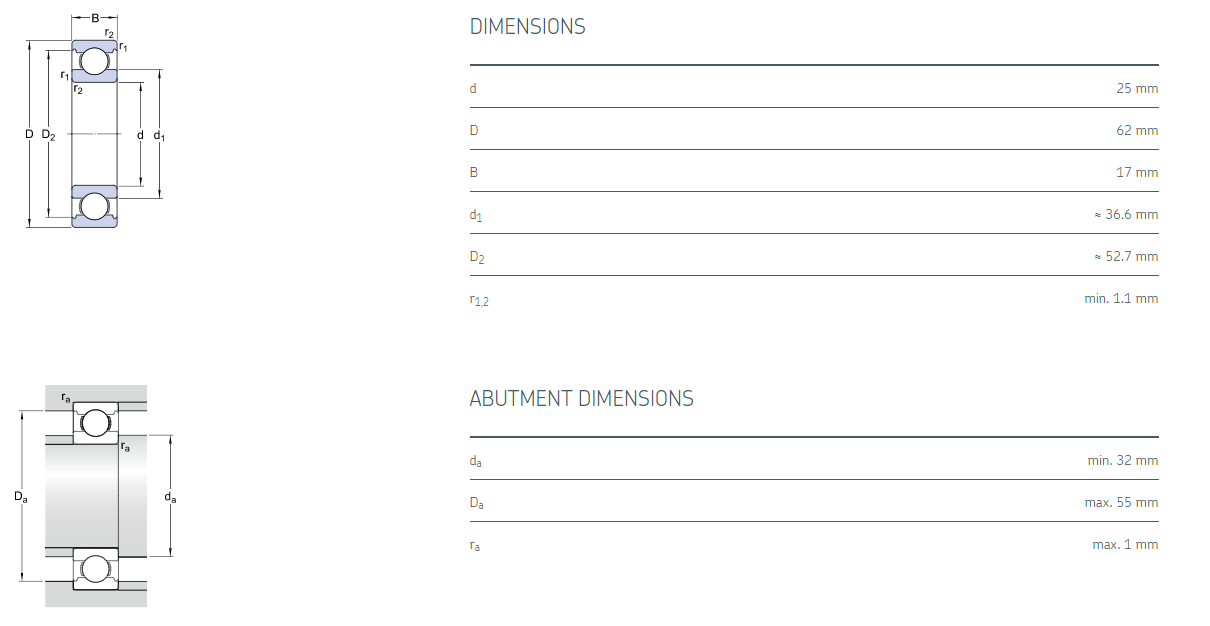
Task: Click the ra label in abutment table
Action: 475,546
